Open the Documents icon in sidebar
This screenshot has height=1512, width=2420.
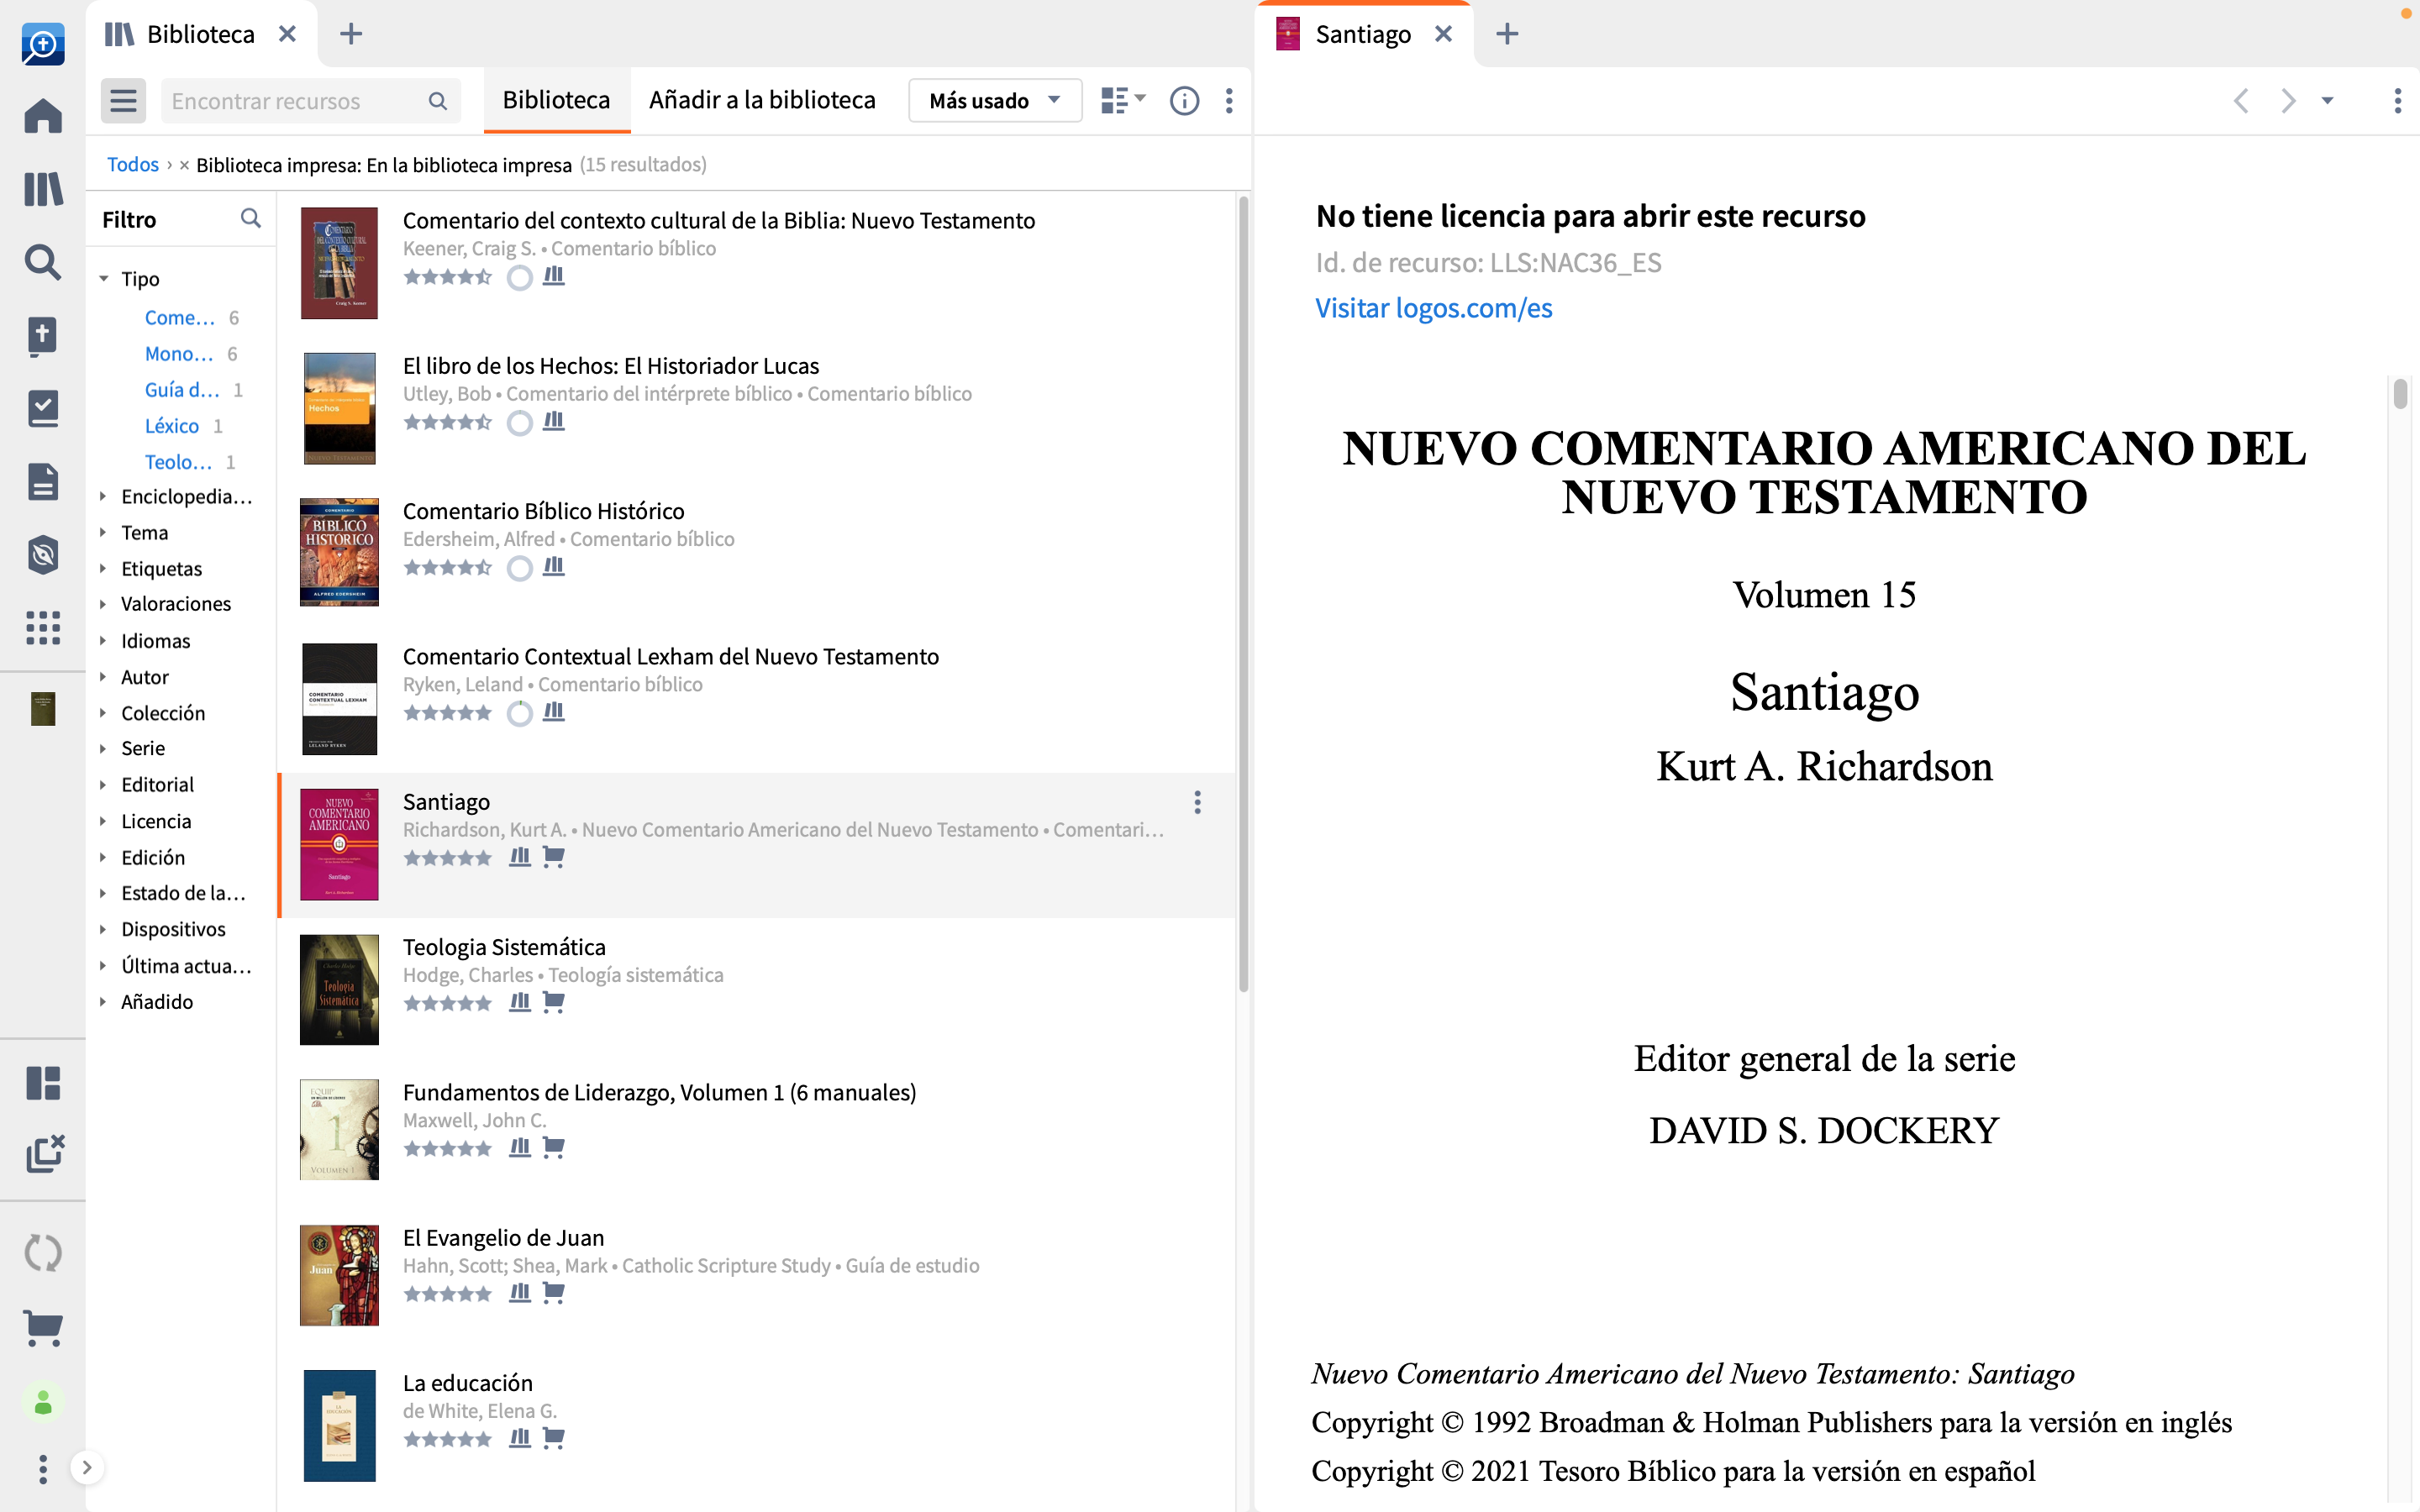pyautogui.click(x=43, y=482)
